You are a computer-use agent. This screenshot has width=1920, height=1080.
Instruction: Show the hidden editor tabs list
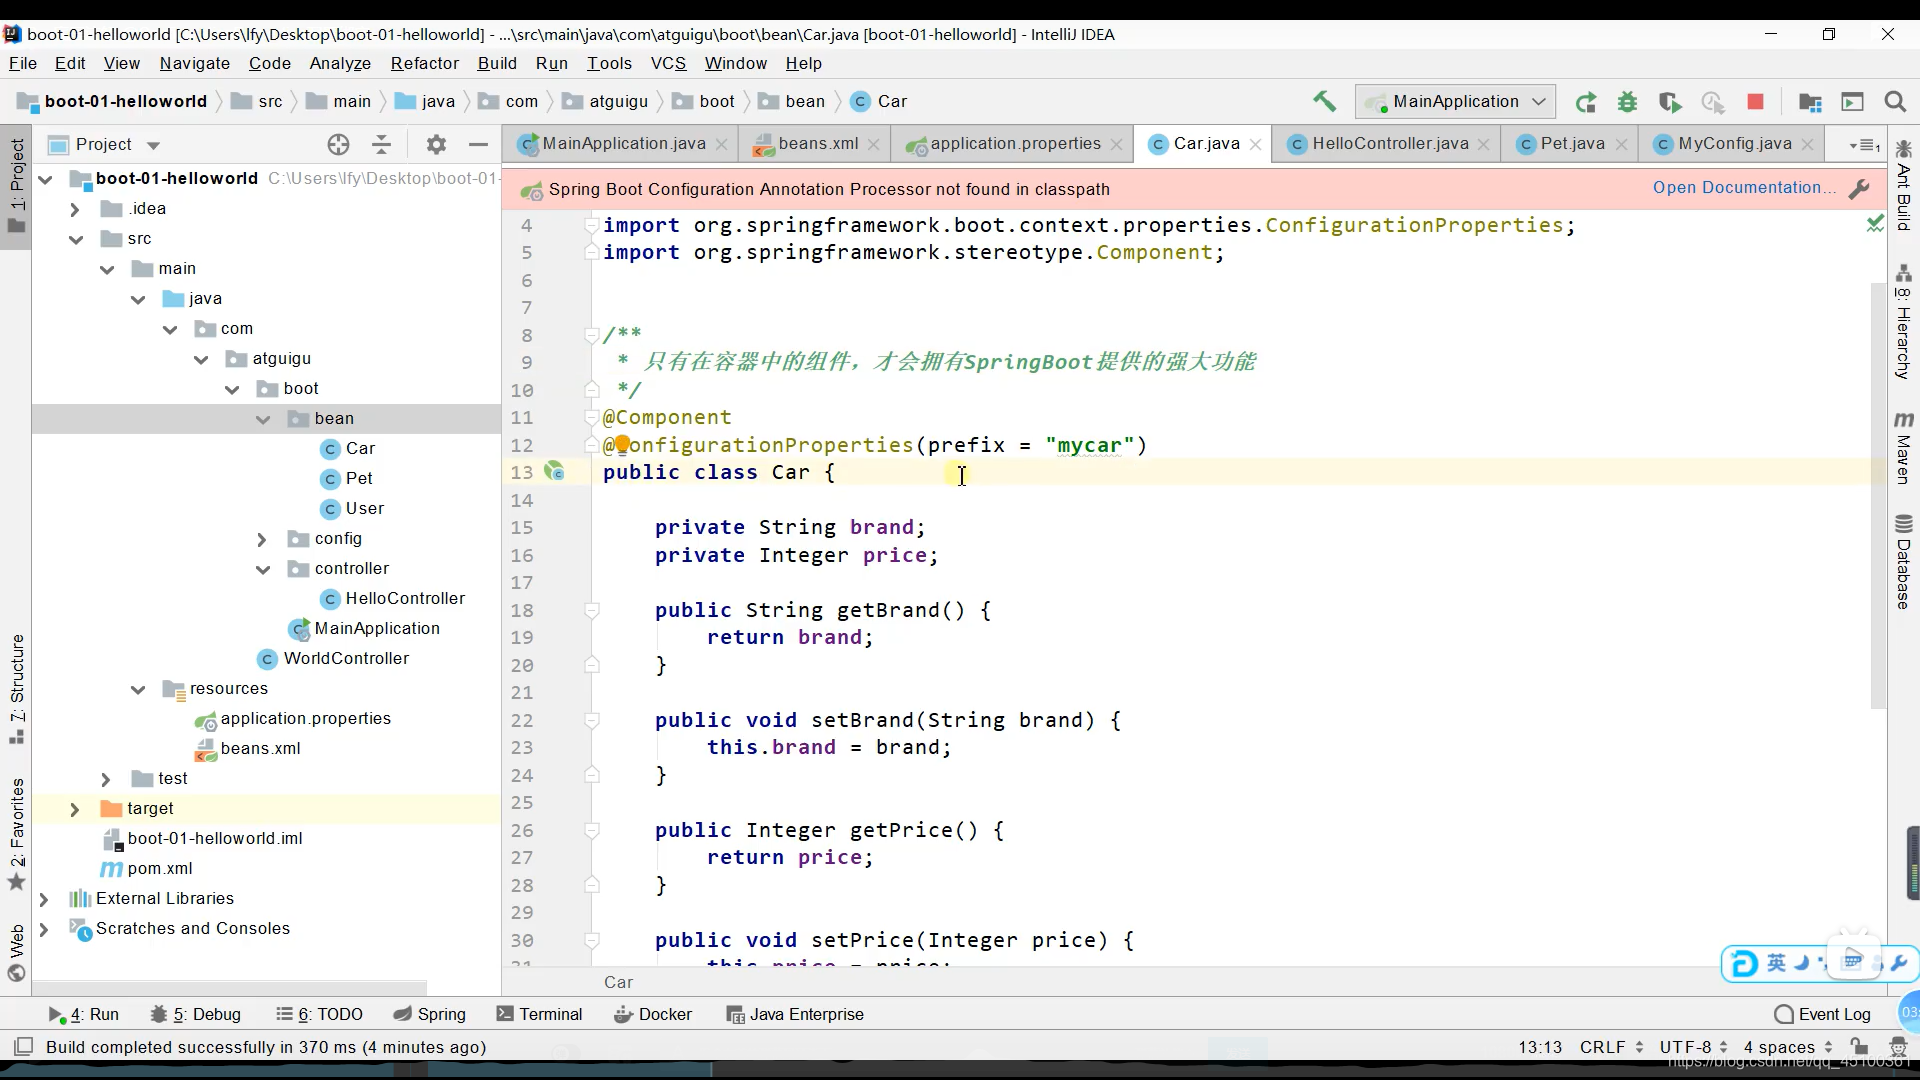click(x=1865, y=145)
